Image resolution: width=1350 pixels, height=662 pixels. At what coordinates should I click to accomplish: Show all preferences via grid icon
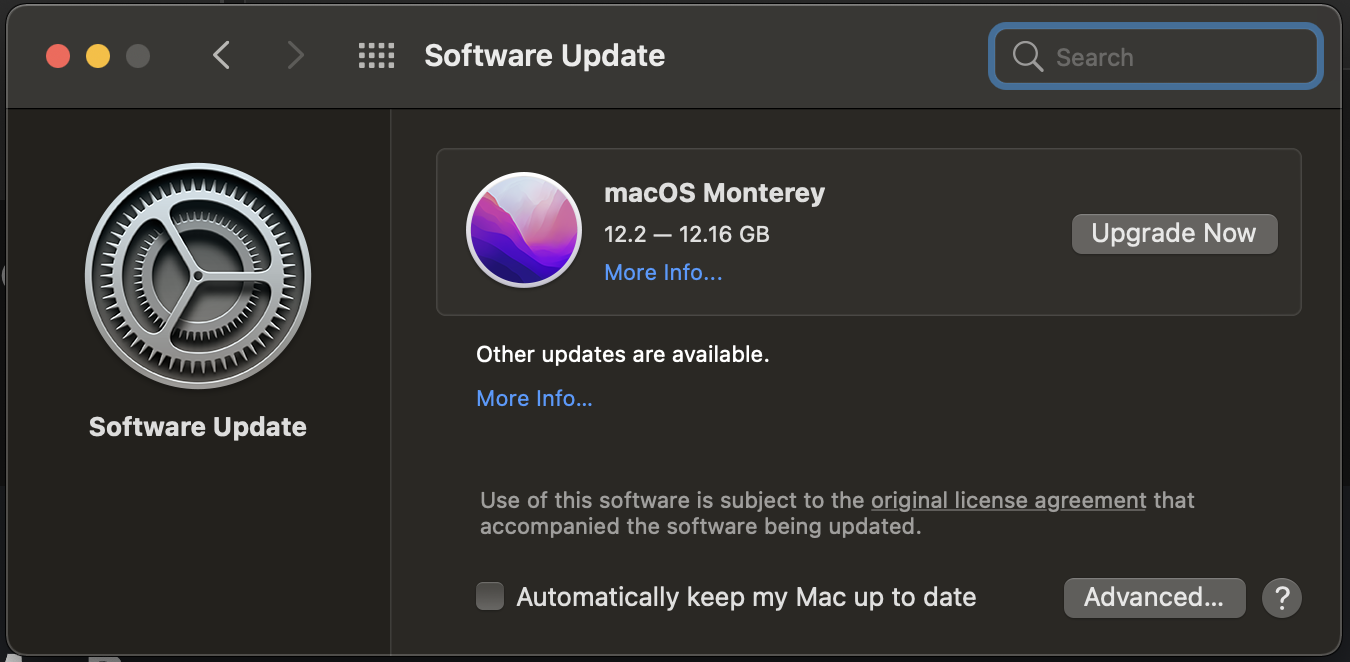coord(376,55)
